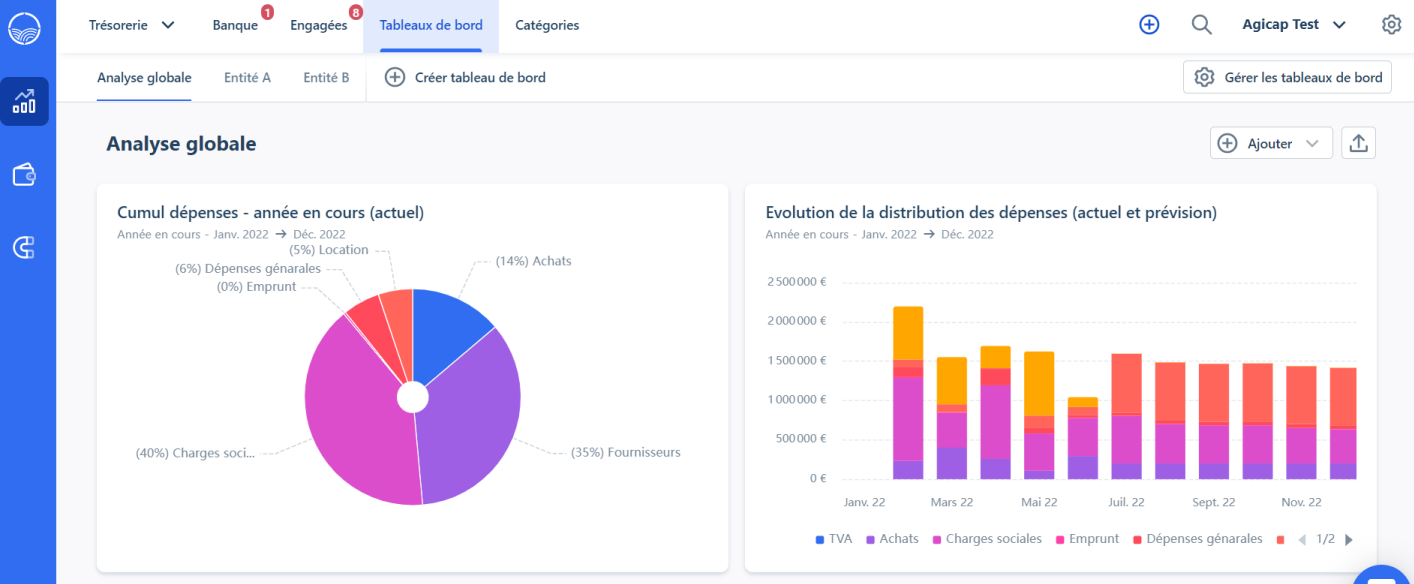
Task: Click the export upload icon
Action: tap(1358, 143)
